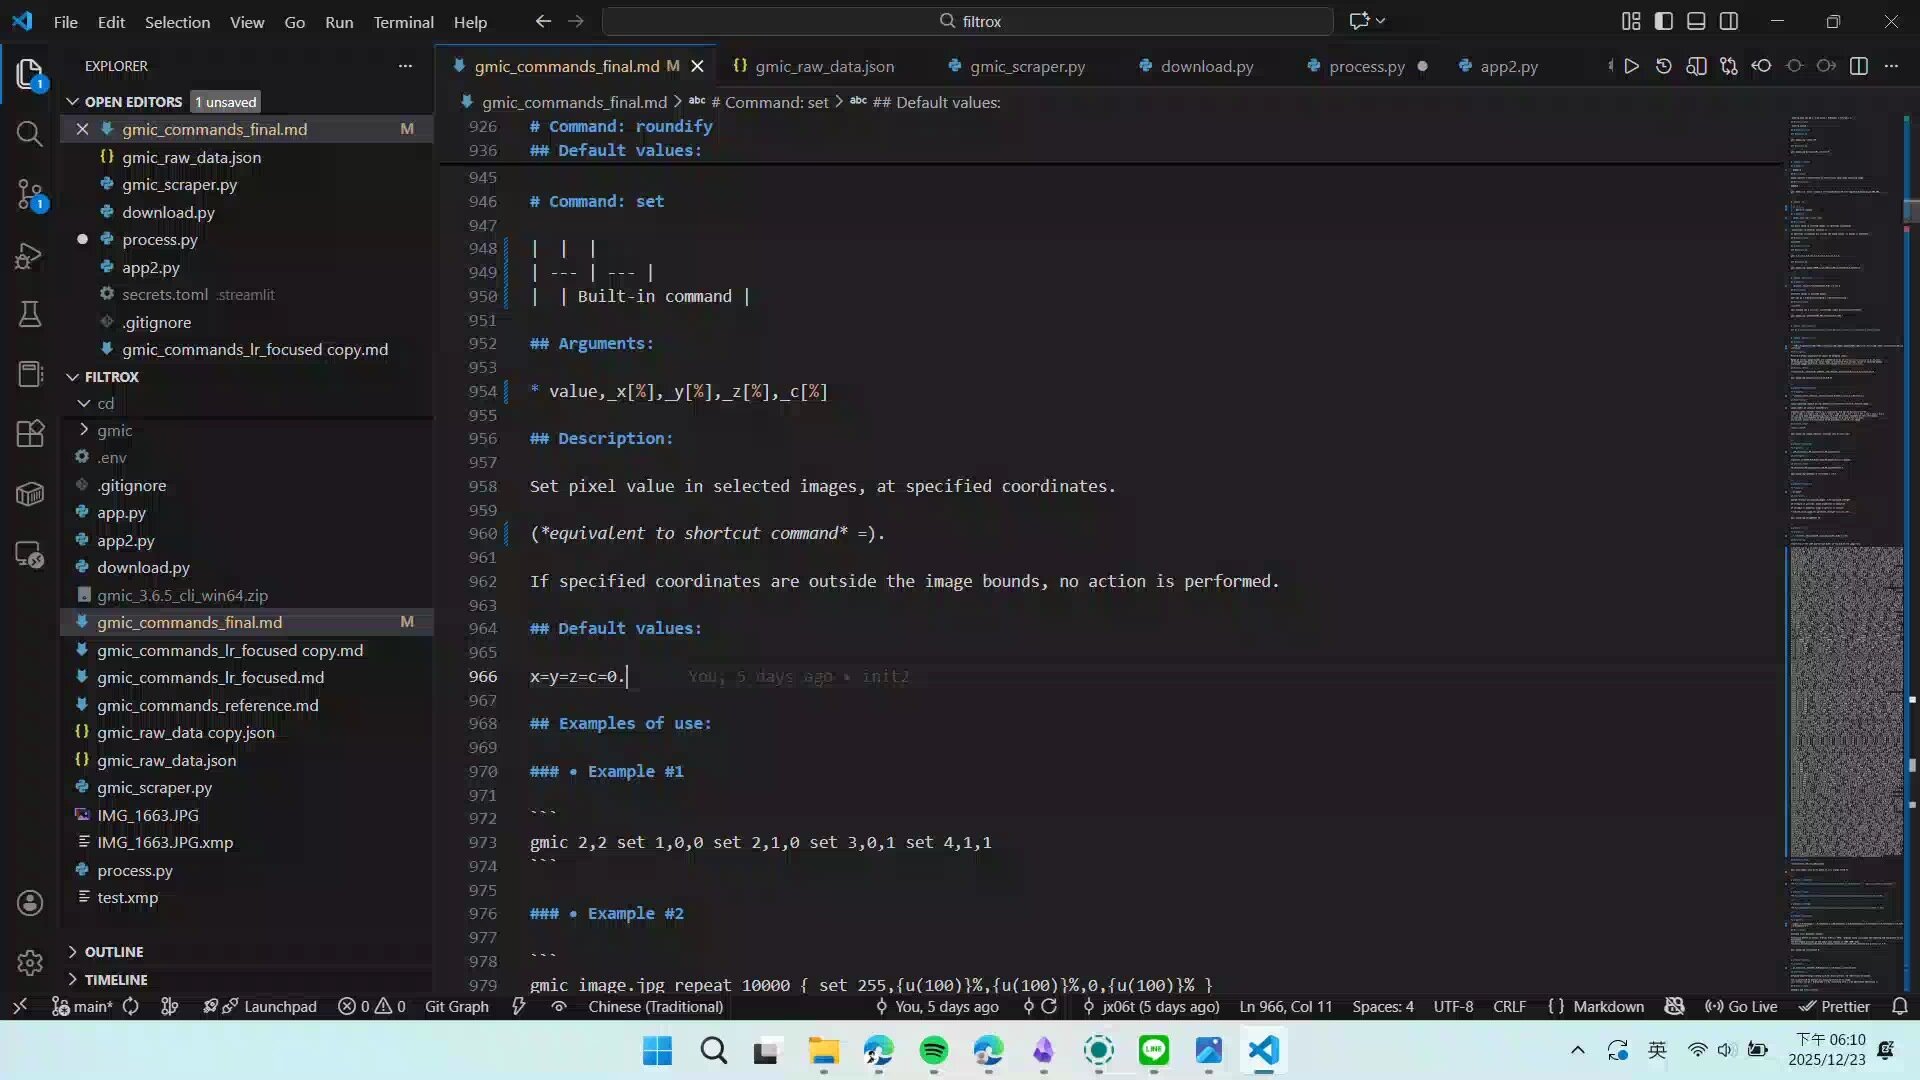Click the Run Code play icon
The height and width of the screenshot is (1080, 1920).
pyautogui.click(x=1631, y=66)
